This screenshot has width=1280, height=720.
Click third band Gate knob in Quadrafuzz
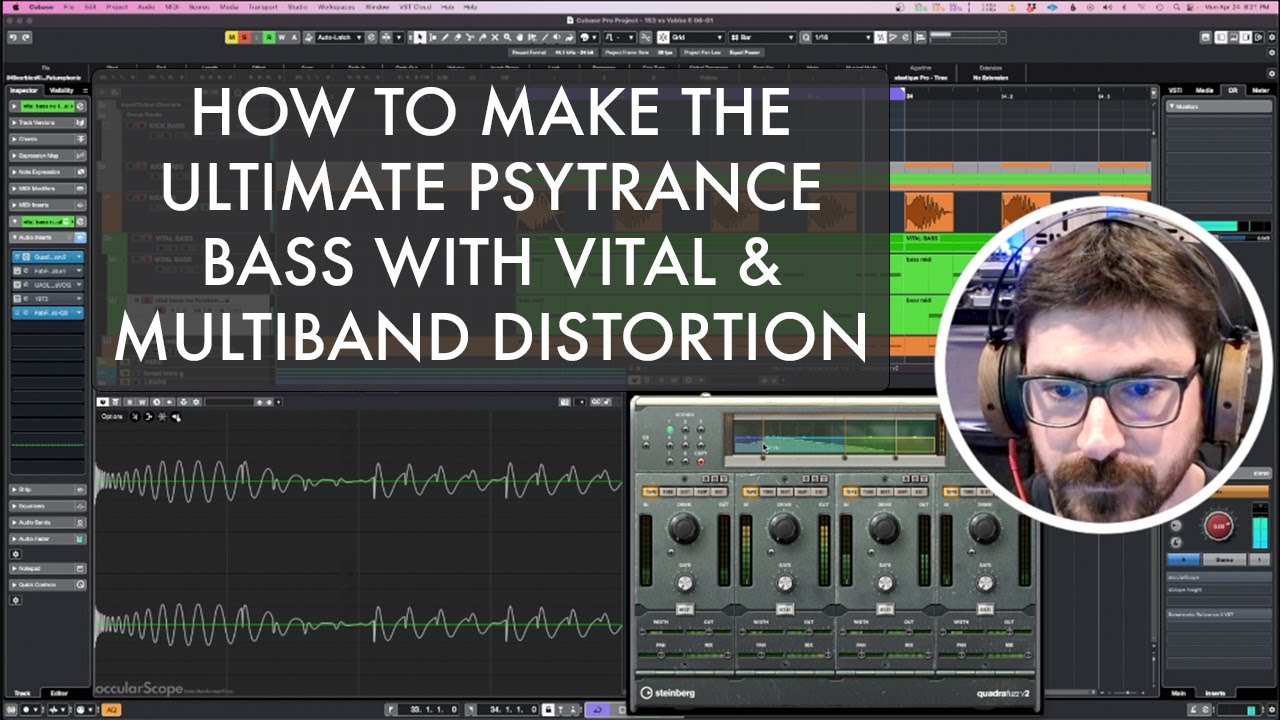(885, 582)
